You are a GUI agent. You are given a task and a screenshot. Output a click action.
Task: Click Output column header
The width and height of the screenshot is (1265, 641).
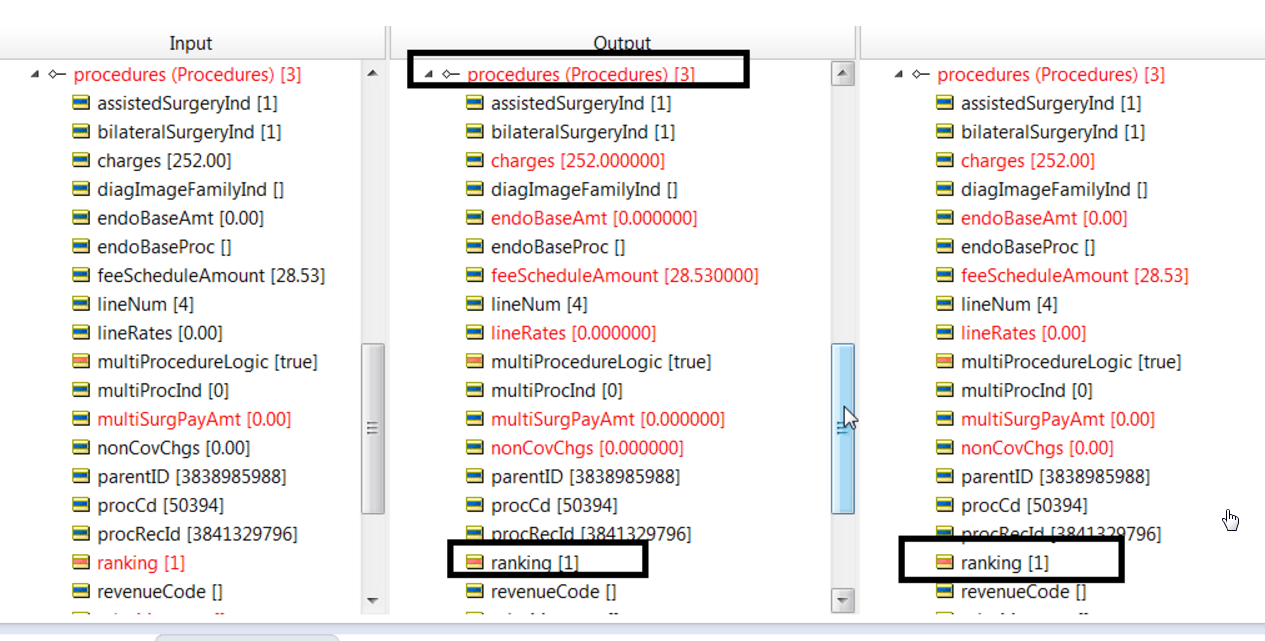coord(622,43)
